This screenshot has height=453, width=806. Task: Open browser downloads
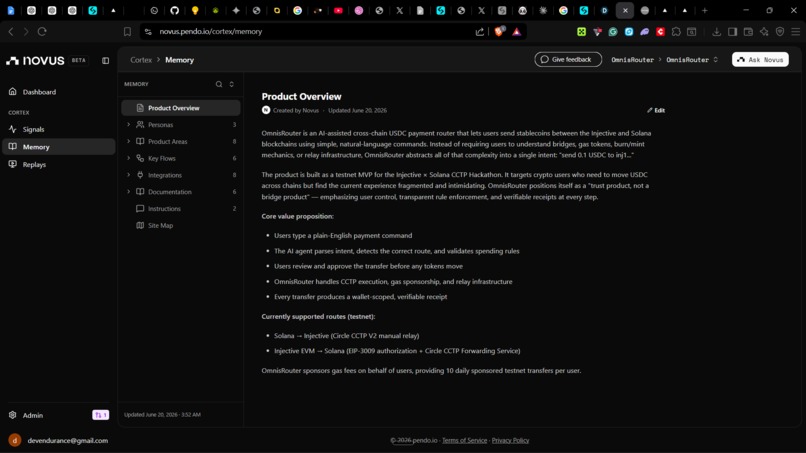click(717, 32)
